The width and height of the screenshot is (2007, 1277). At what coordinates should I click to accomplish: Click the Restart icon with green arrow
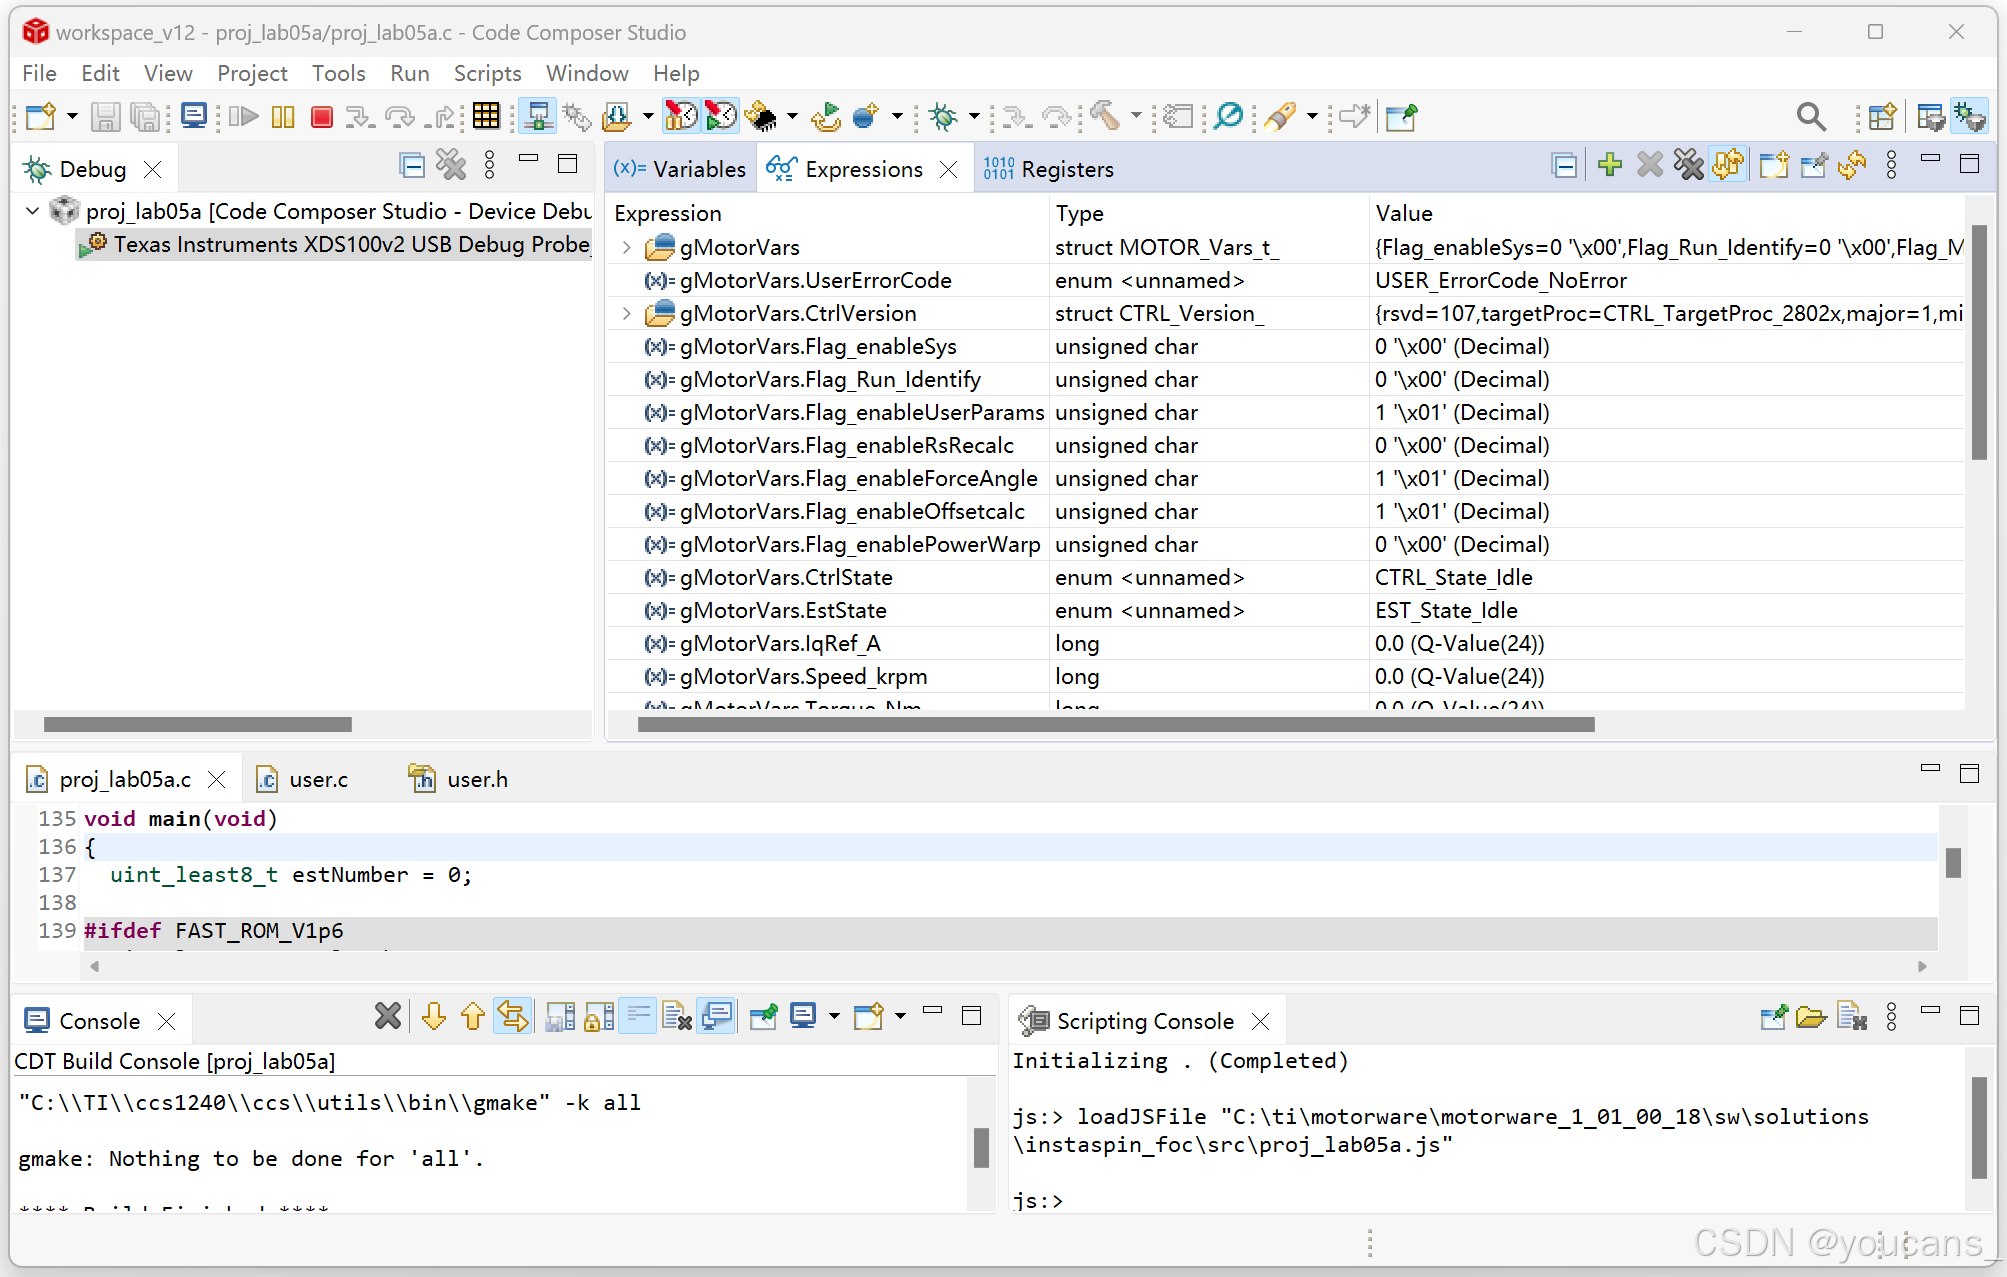coord(826,117)
